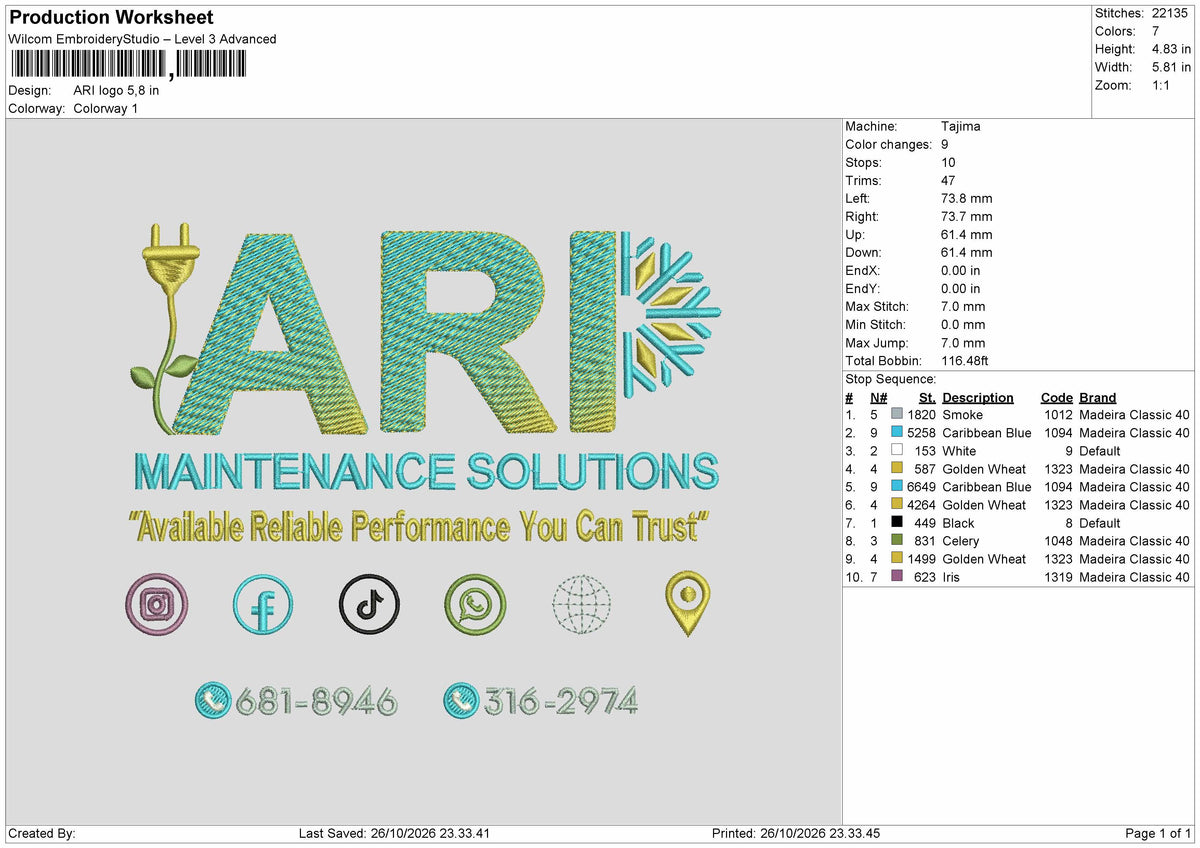Click the Black color swatch in row 7
Screen dimensions: 1200x848
tap(897, 523)
